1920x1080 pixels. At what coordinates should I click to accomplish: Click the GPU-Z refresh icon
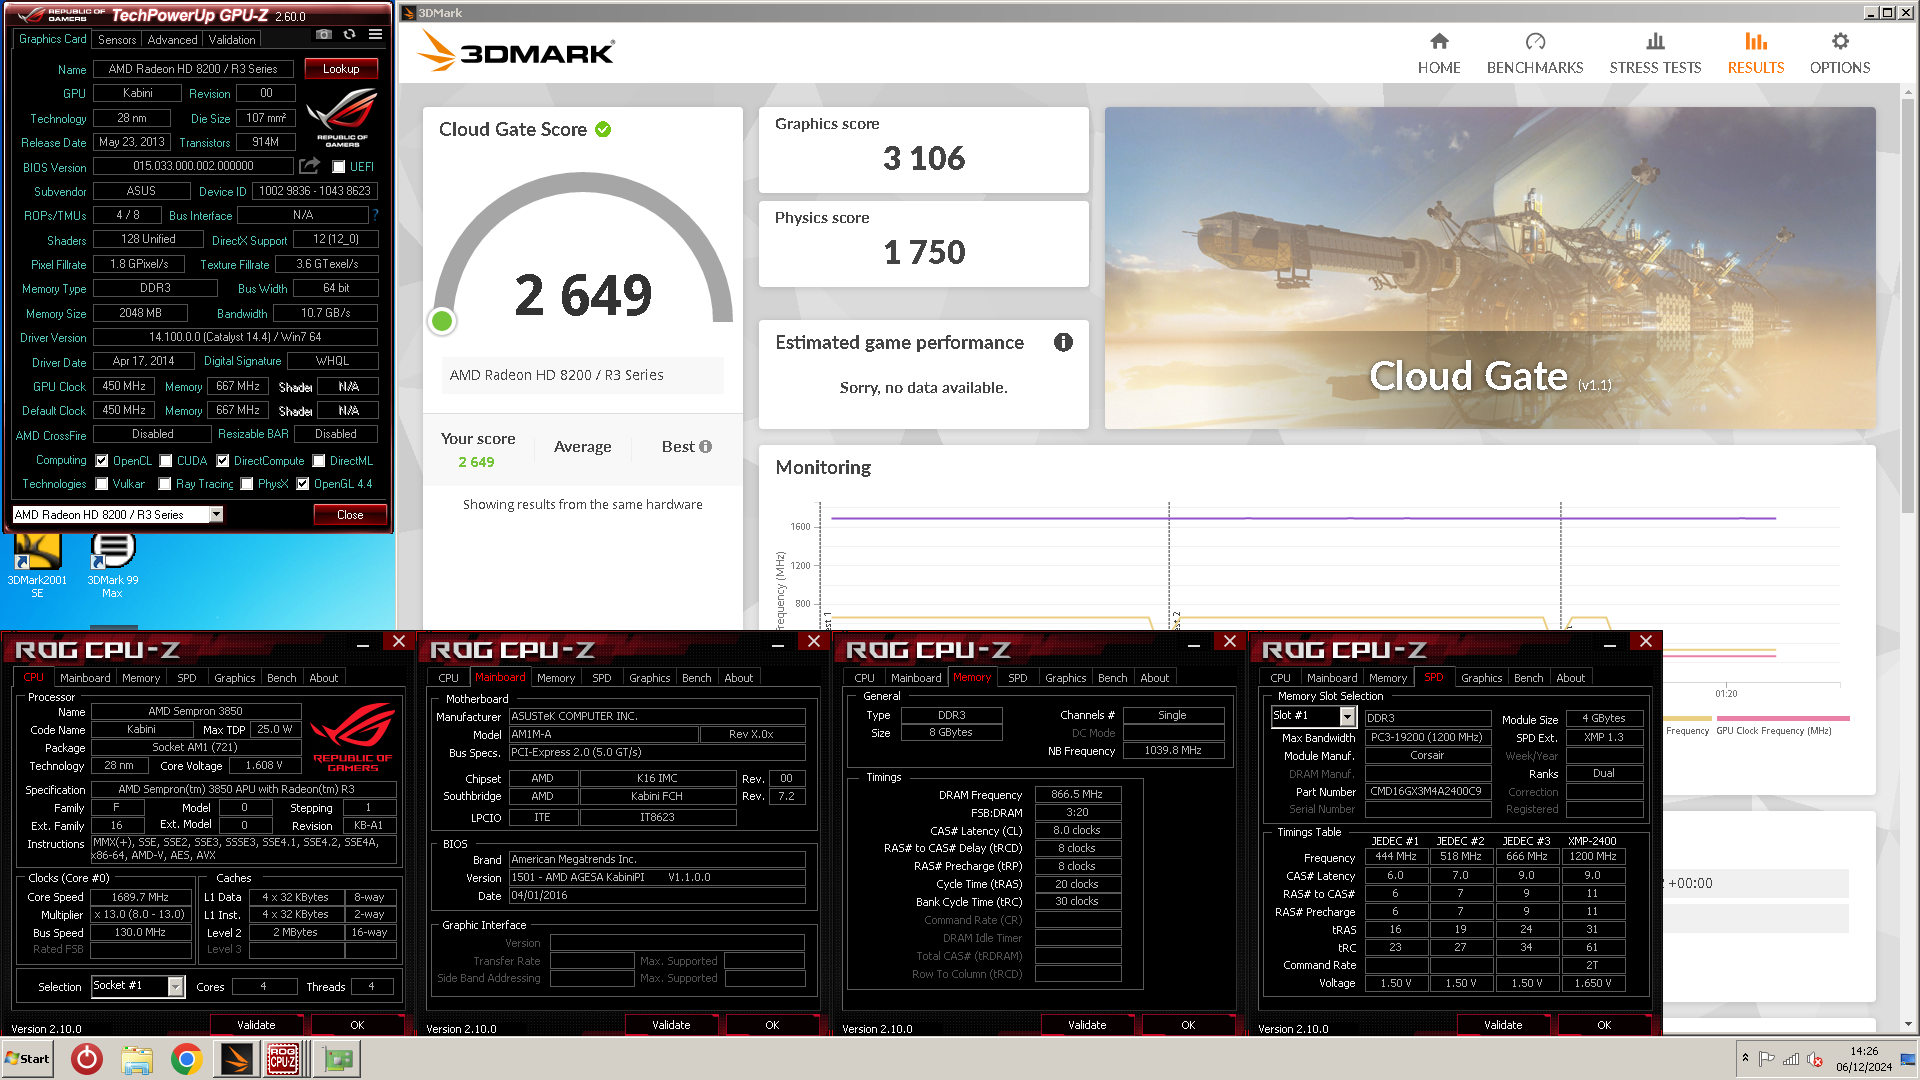click(349, 34)
